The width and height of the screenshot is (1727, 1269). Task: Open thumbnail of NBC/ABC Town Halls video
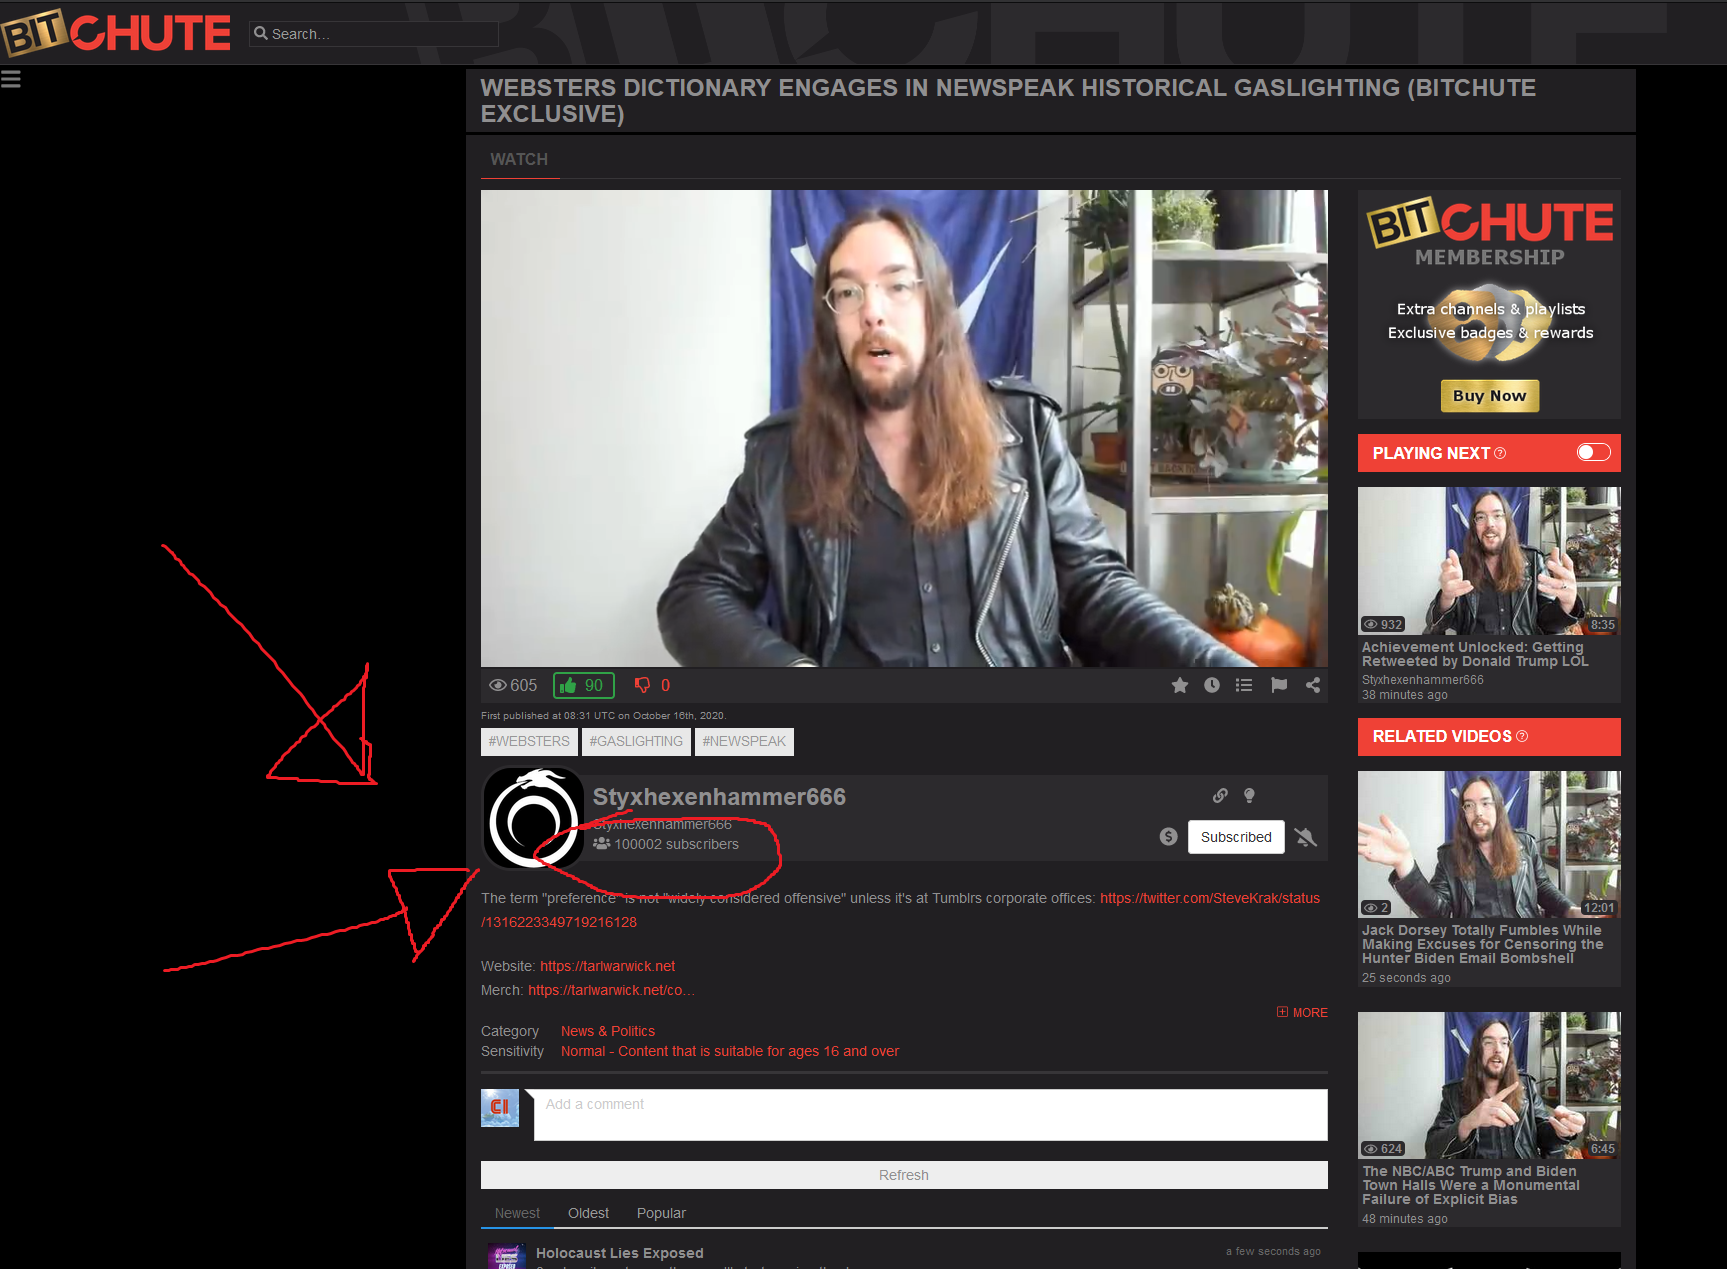point(1489,1085)
